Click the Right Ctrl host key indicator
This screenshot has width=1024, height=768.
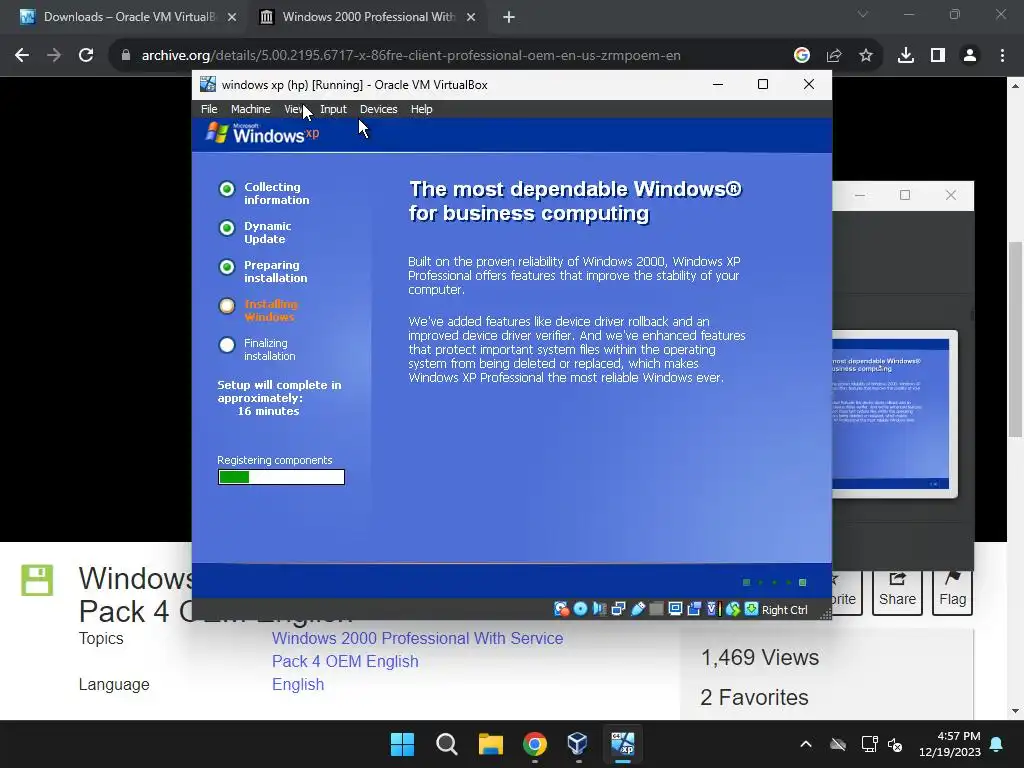coord(784,610)
